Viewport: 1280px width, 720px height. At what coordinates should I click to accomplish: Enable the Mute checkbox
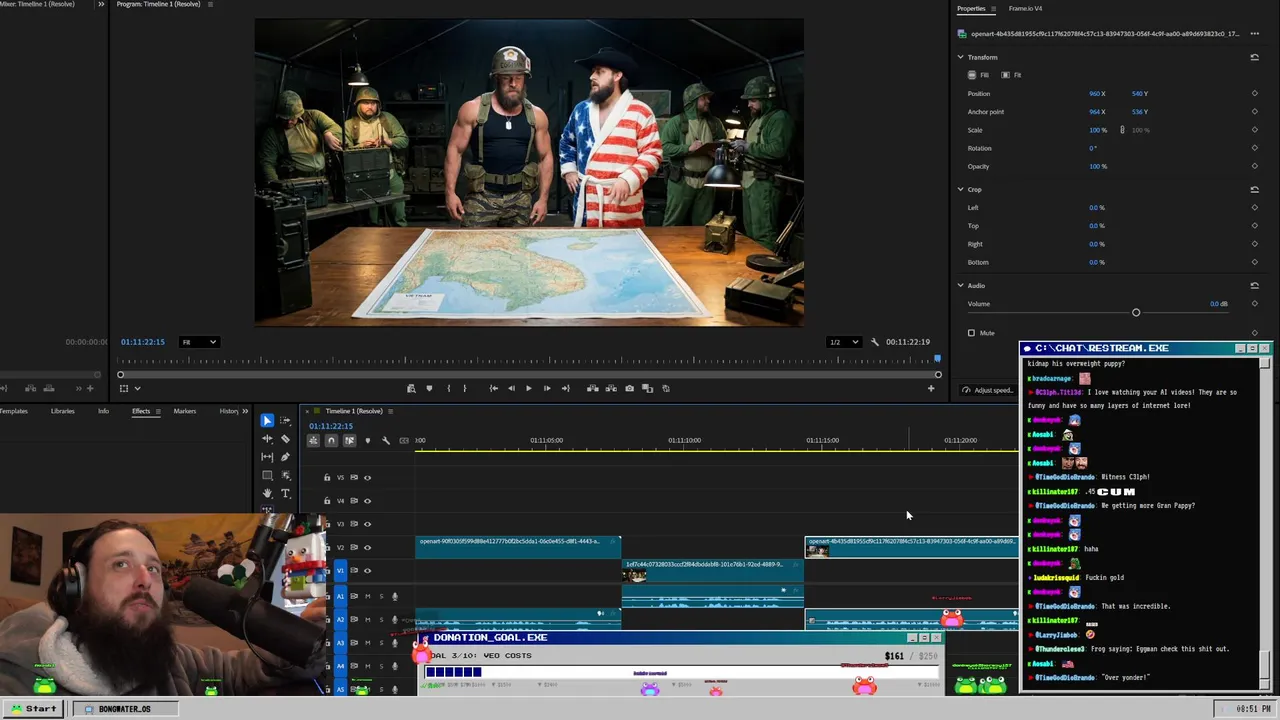click(971, 333)
